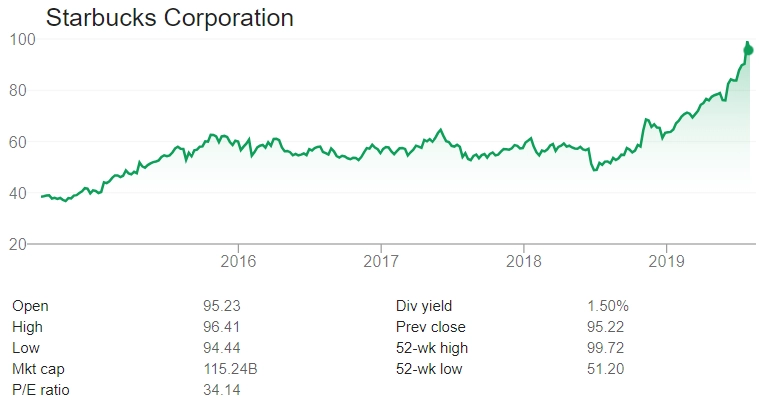Select the 2017 axis label
Image resolution: width=759 pixels, height=408 pixels.
pyautogui.click(x=381, y=261)
